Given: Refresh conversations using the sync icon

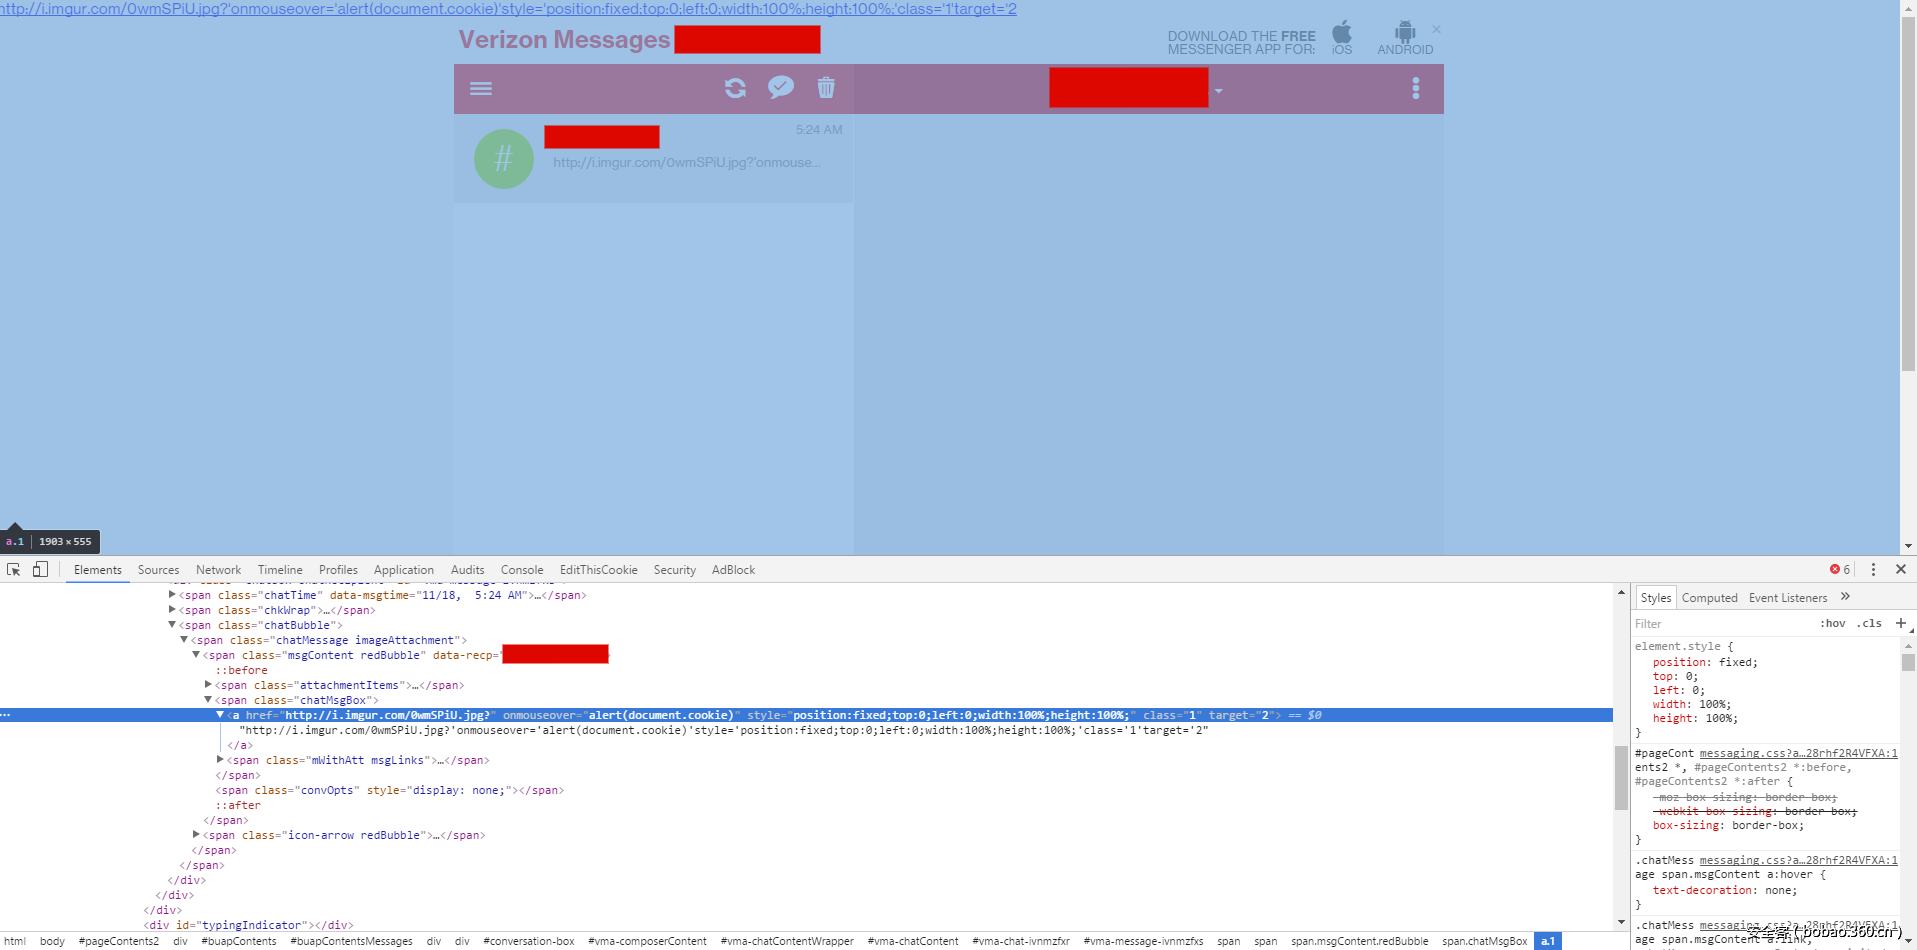Looking at the screenshot, I should click(x=735, y=88).
